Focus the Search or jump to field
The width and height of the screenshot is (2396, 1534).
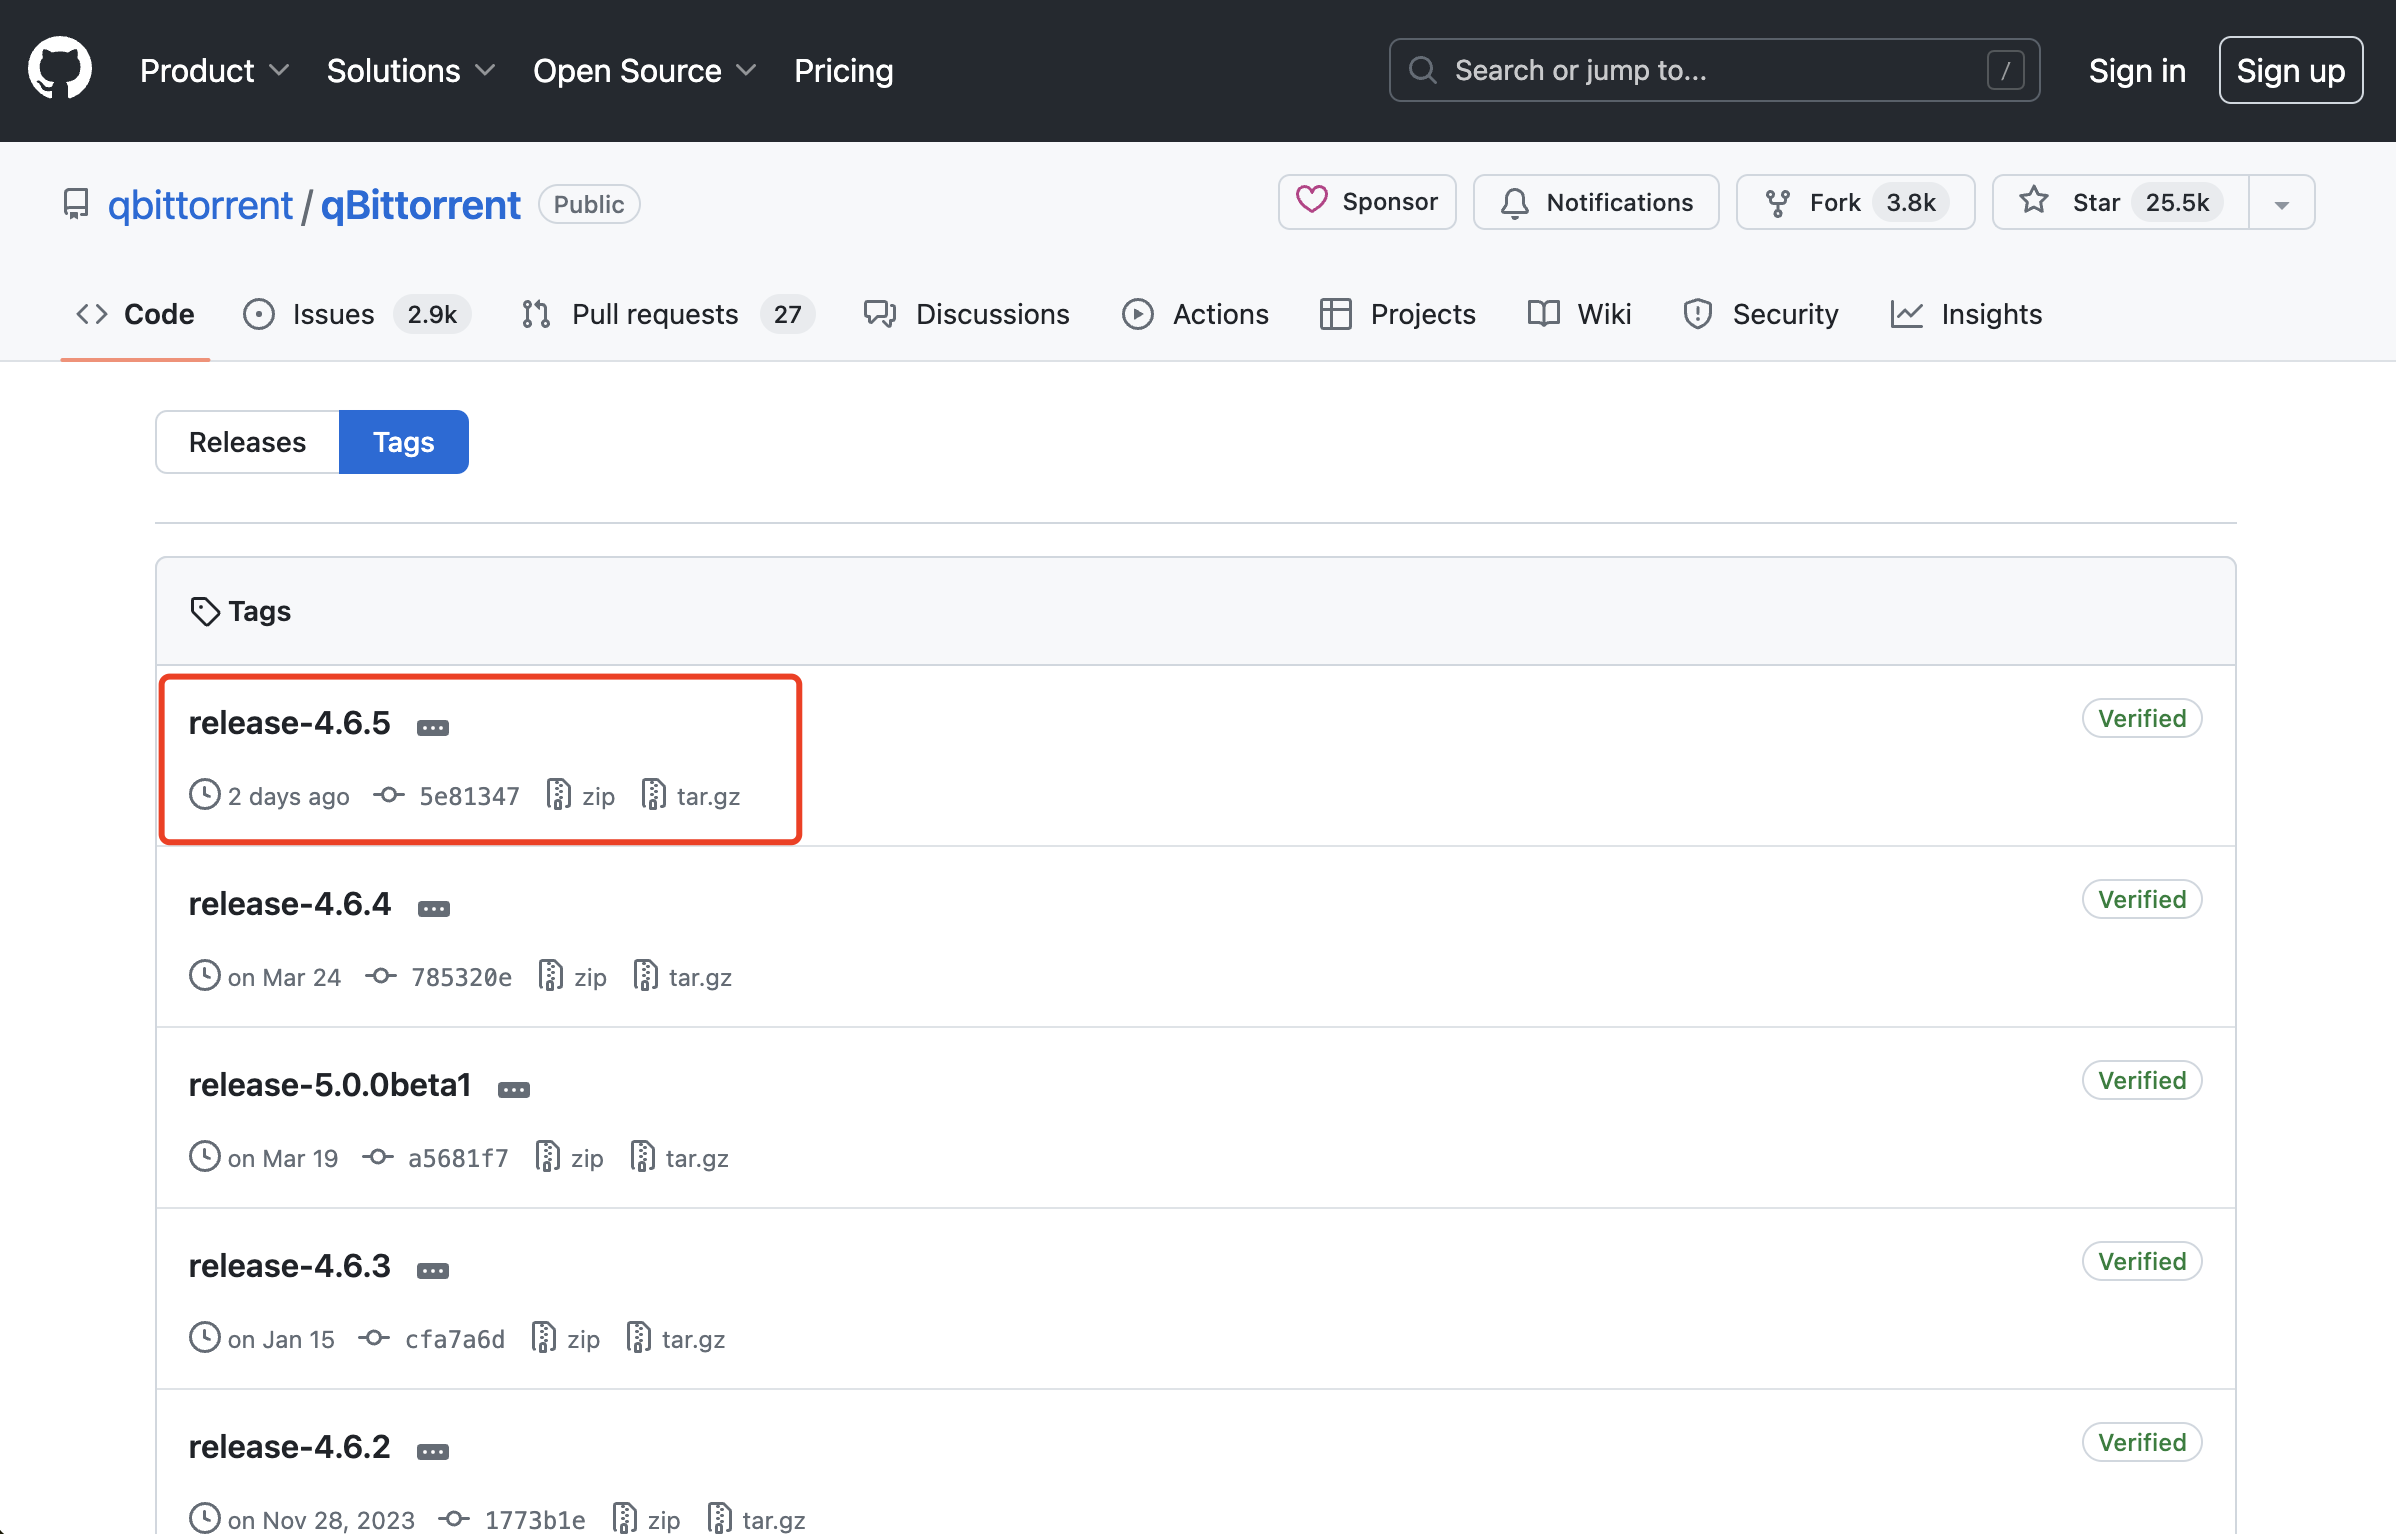[1714, 70]
